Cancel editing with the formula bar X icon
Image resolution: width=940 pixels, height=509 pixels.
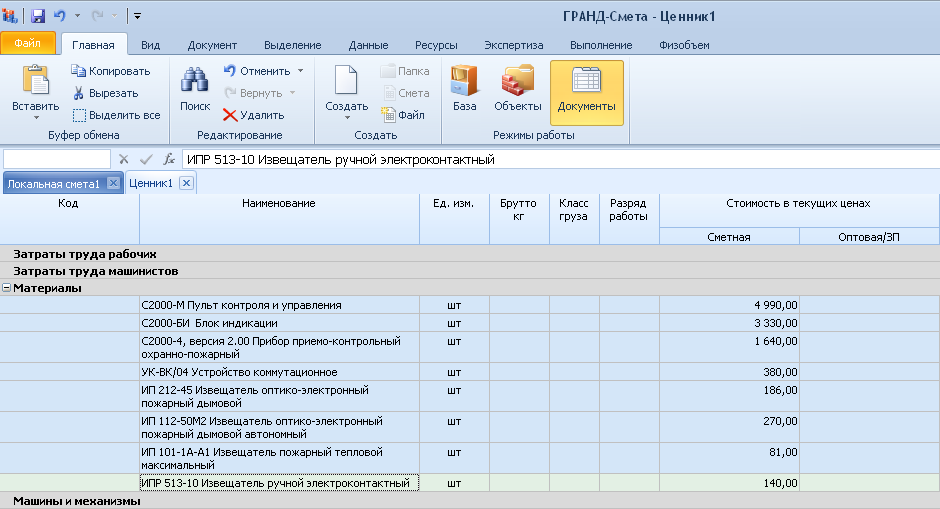123,159
